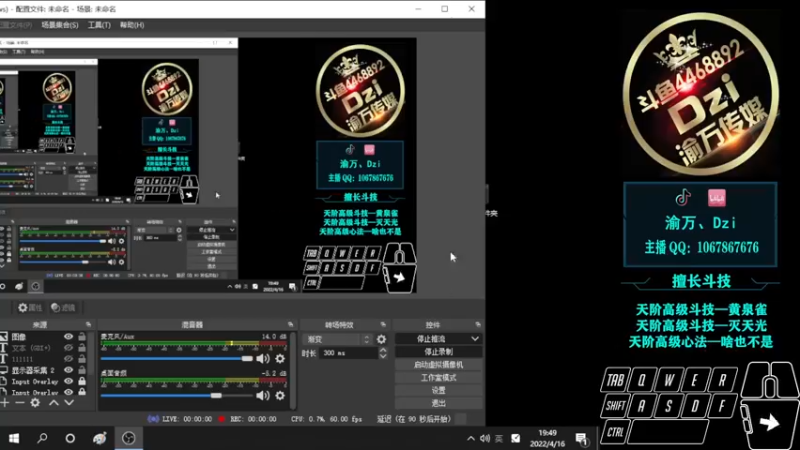
Task: Click the 滤镜 filters button
Action: (63, 308)
